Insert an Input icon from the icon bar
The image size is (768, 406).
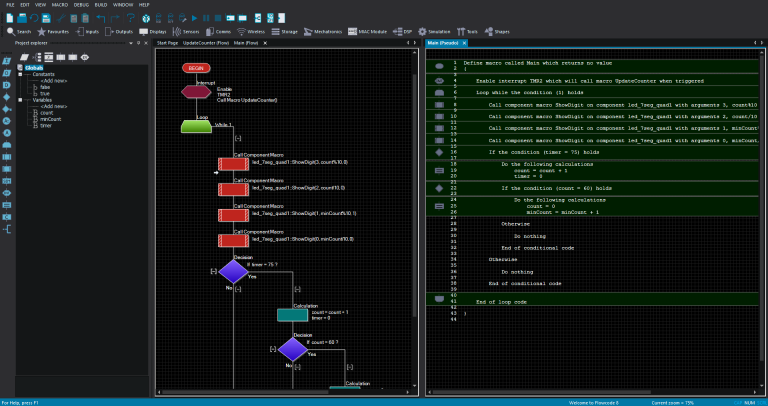coord(7,61)
